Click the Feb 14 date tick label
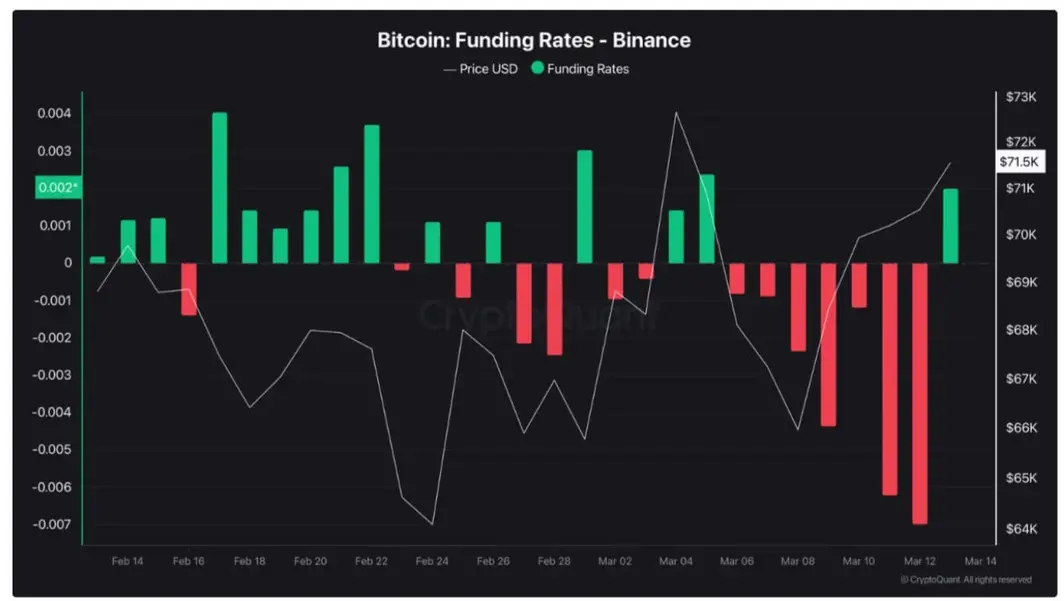The width and height of the screenshot is (1064, 601). 128,561
